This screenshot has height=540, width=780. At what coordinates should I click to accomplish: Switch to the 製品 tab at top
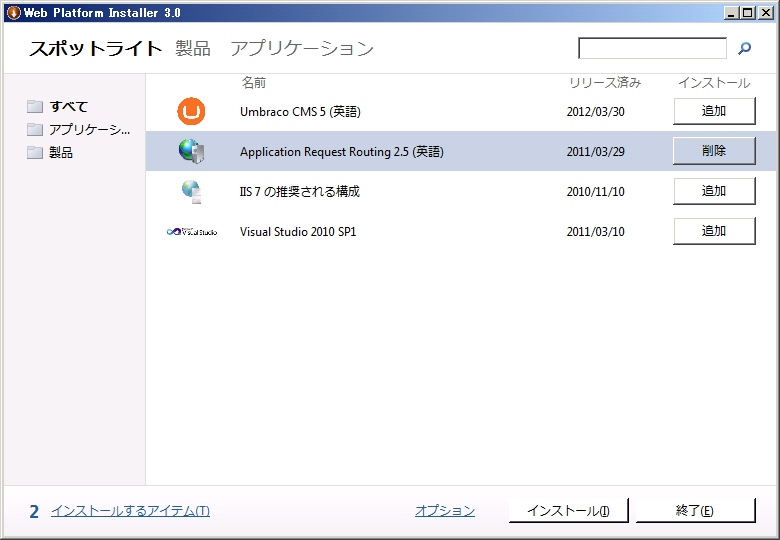tap(193, 48)
